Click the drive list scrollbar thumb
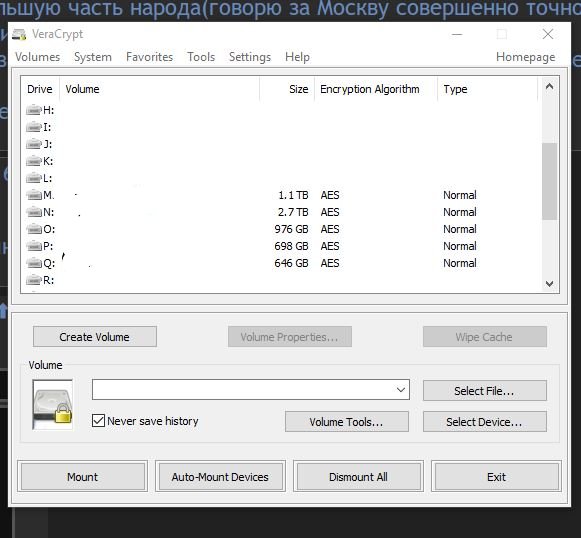This screenshot has width=581, height=538. click(x=550, y=181)
